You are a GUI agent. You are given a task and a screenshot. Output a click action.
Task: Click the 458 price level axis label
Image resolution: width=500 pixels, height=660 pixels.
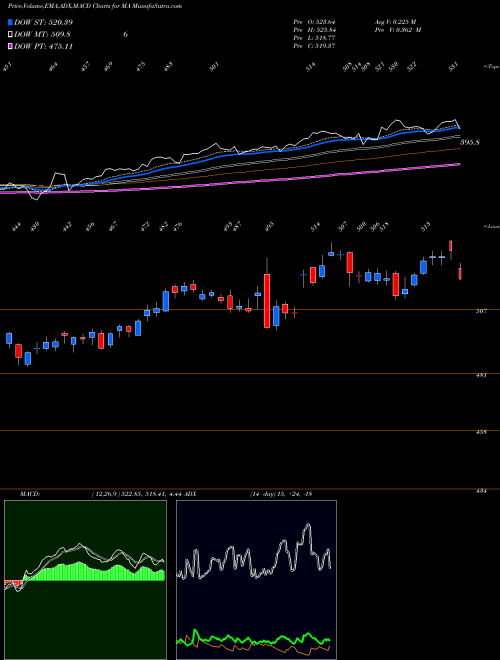pos(482,432)
